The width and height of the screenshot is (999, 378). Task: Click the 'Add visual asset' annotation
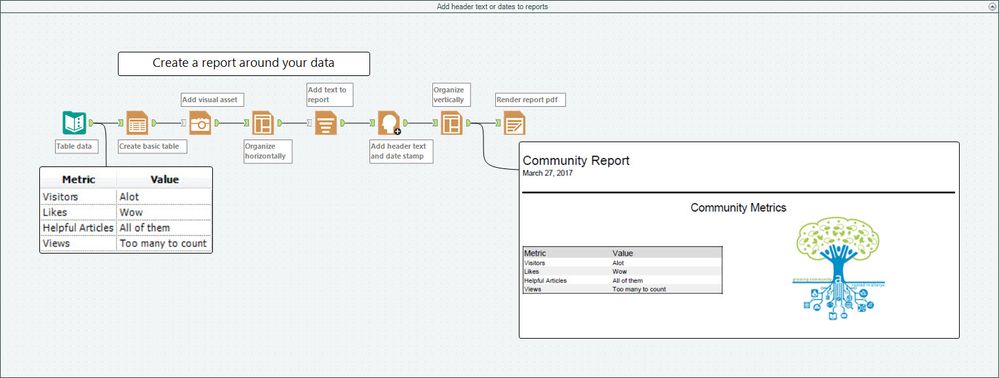coord(212,99)
